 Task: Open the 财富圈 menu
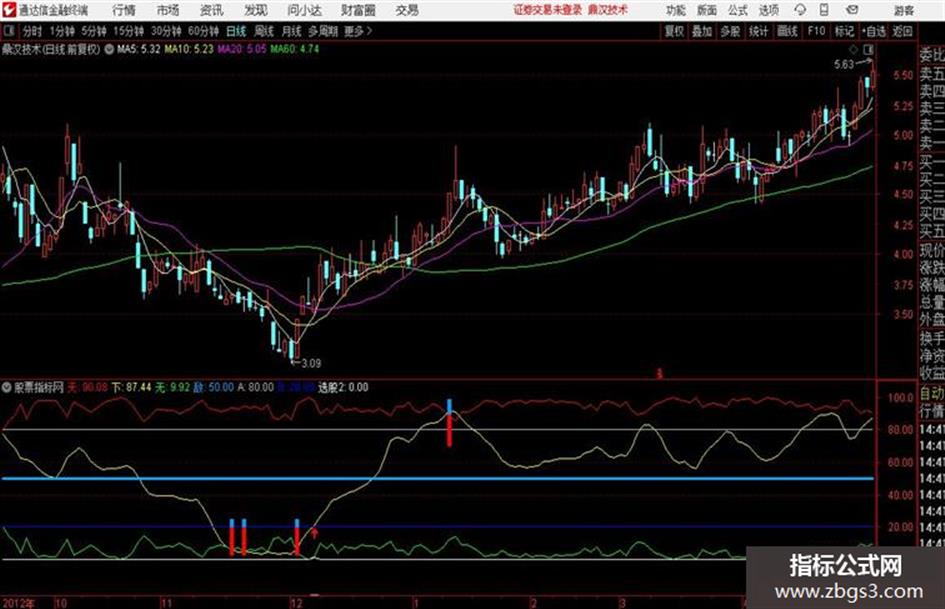click(x=358, y=10)
